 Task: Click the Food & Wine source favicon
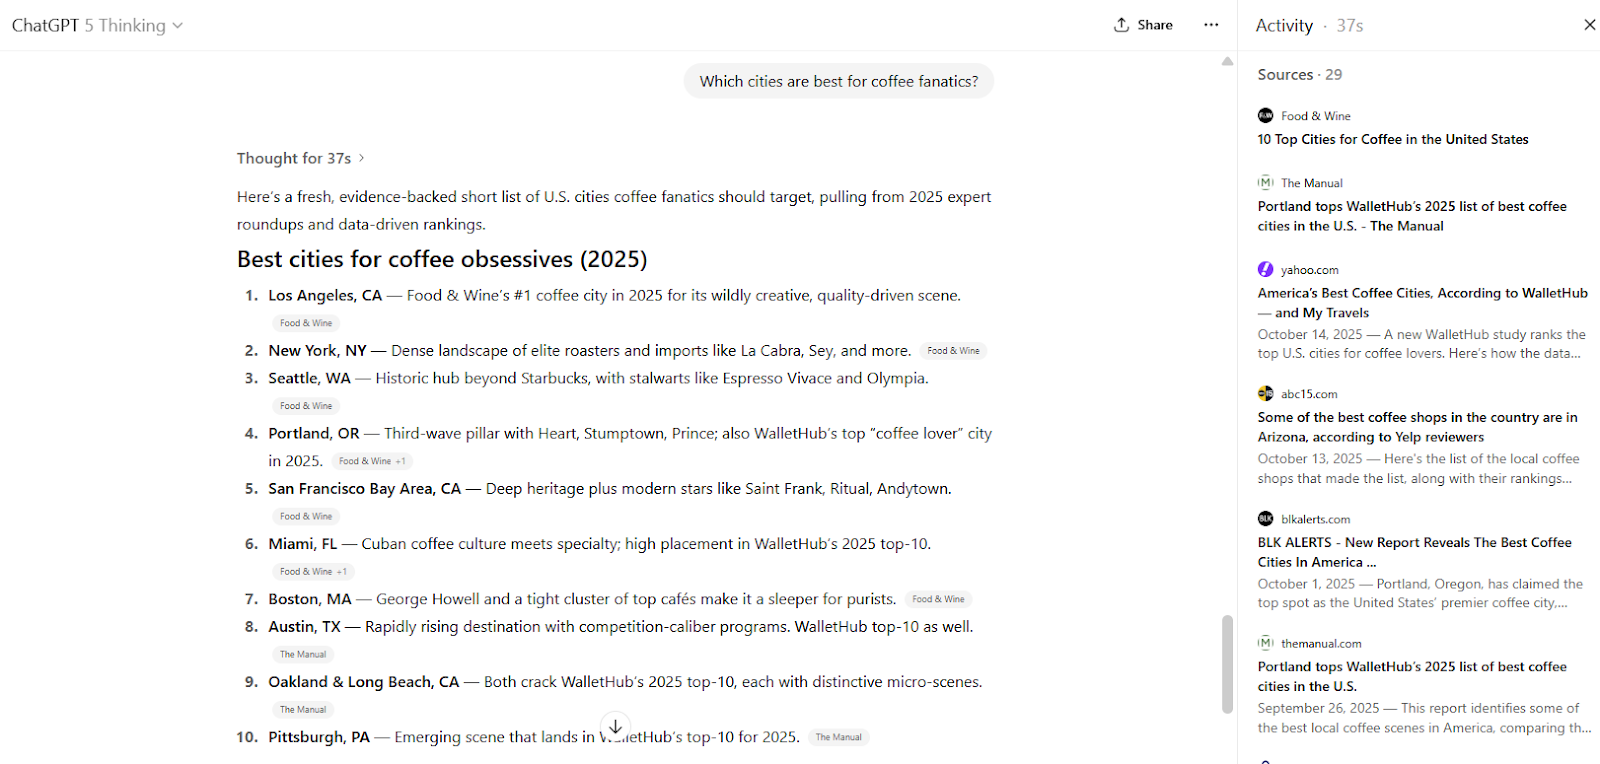[1265, 116]
